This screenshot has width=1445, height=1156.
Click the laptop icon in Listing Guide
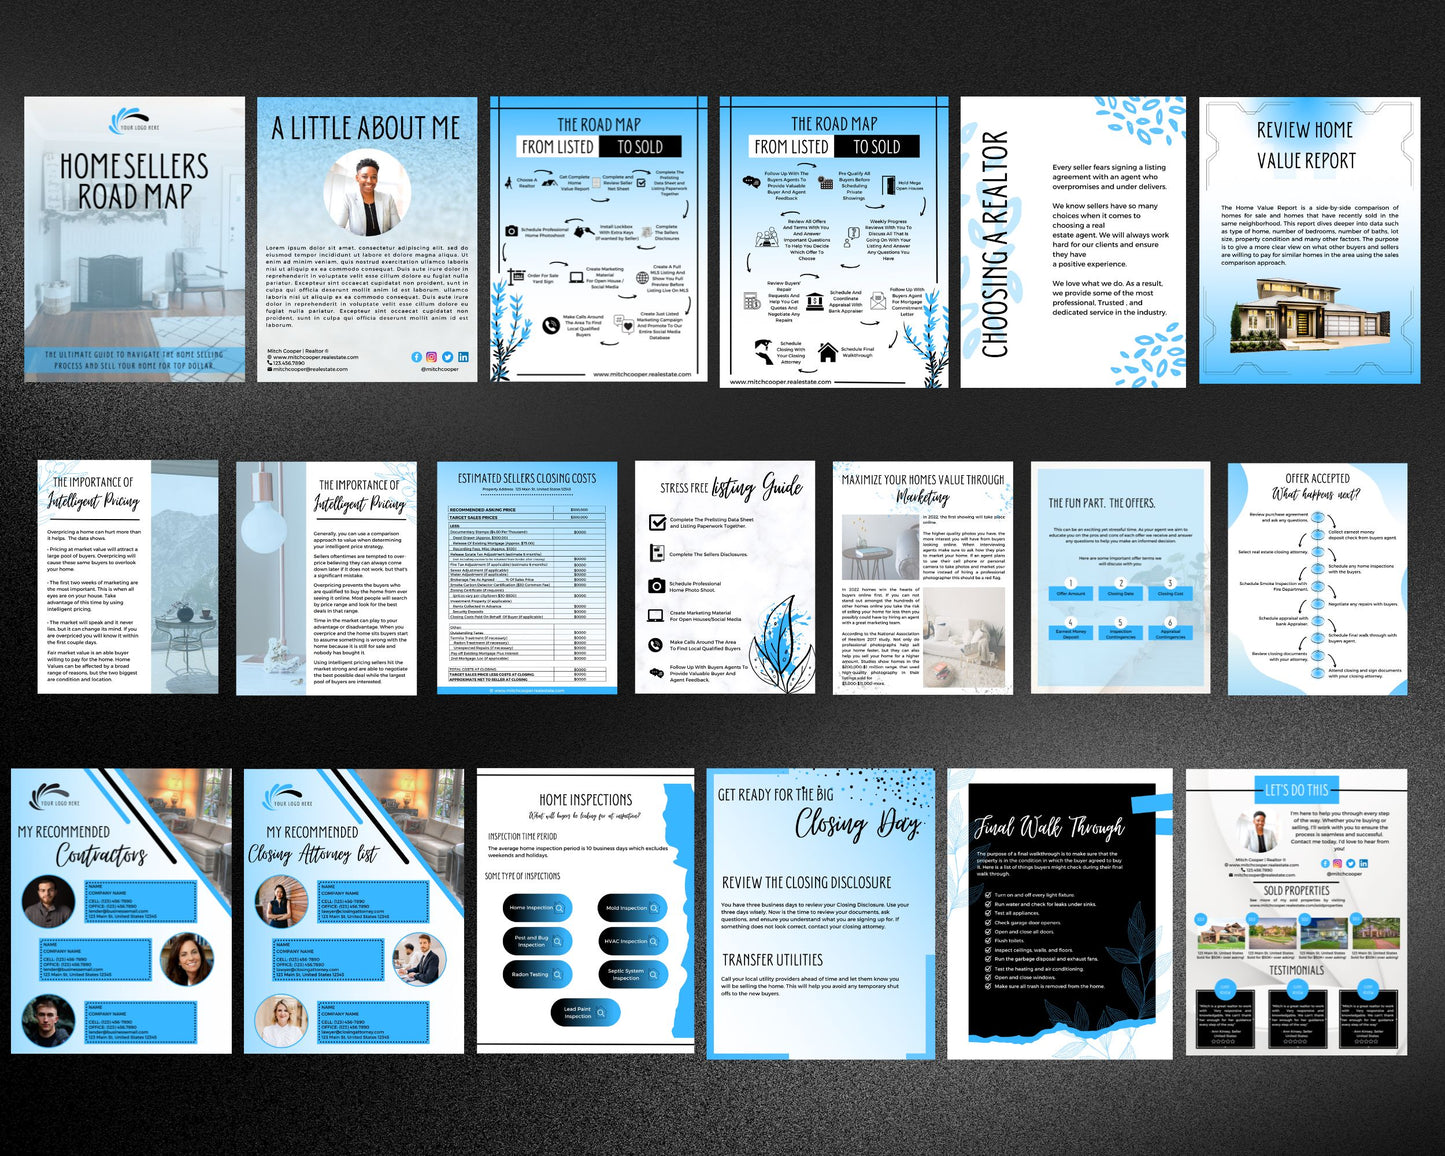pyautogui.click(x=657, y=616)
